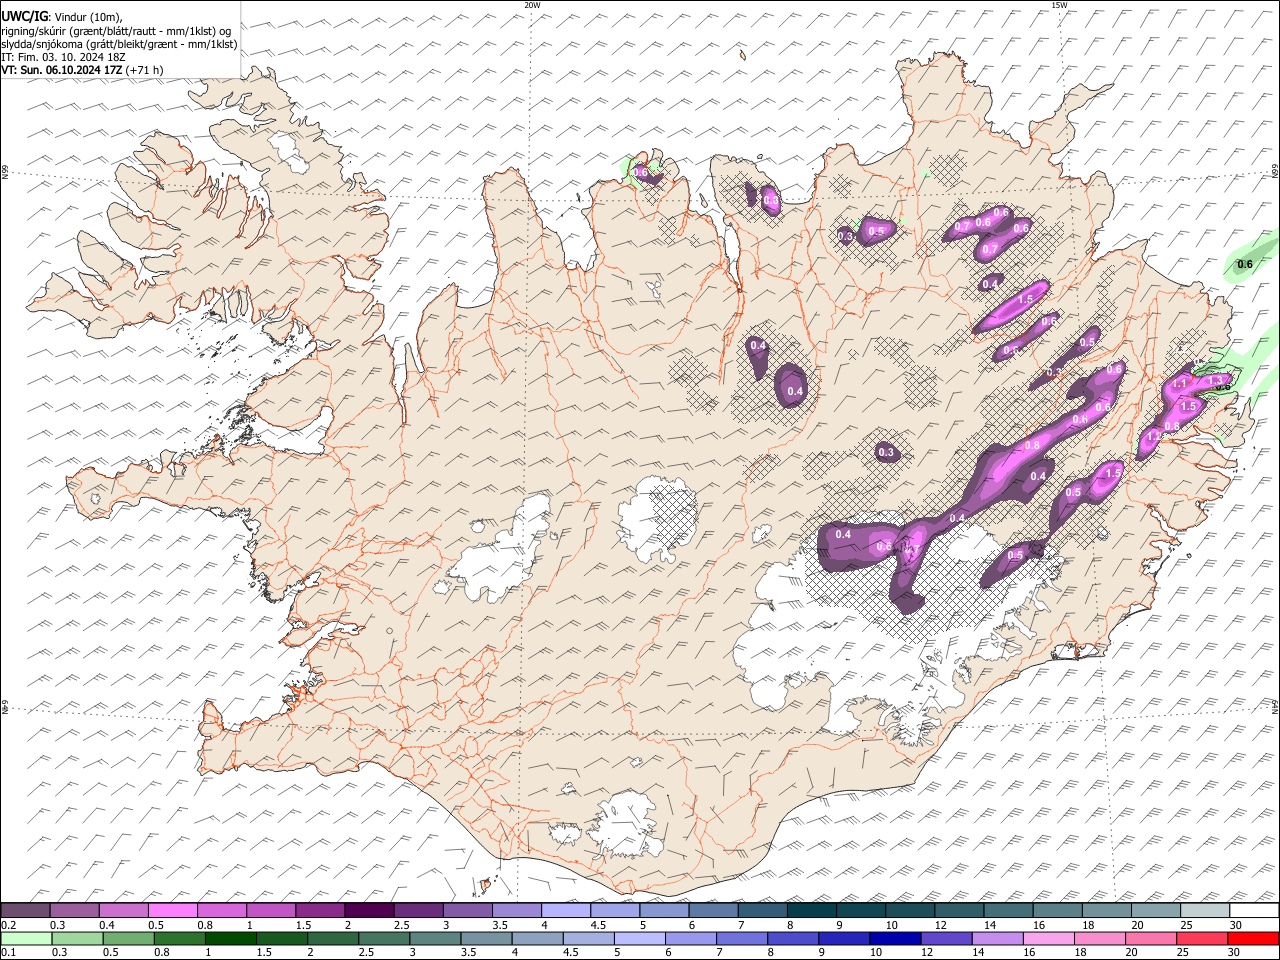Click the black '0.6' value on green patch offshore east
The image size is (1280, 960).
point(1245,265)
